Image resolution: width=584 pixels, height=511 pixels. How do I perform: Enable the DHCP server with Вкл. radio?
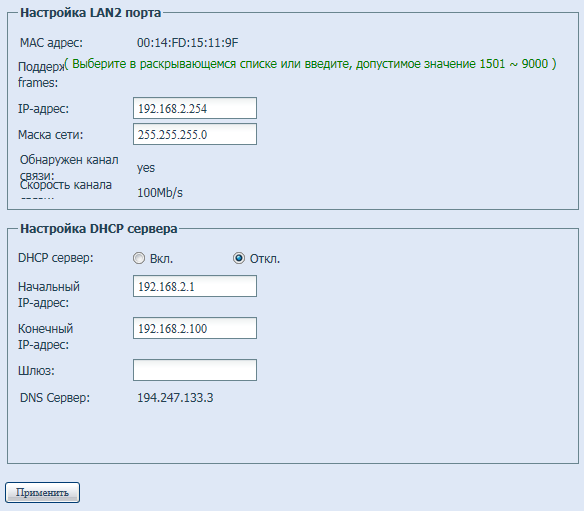click(x=139, y=258)
